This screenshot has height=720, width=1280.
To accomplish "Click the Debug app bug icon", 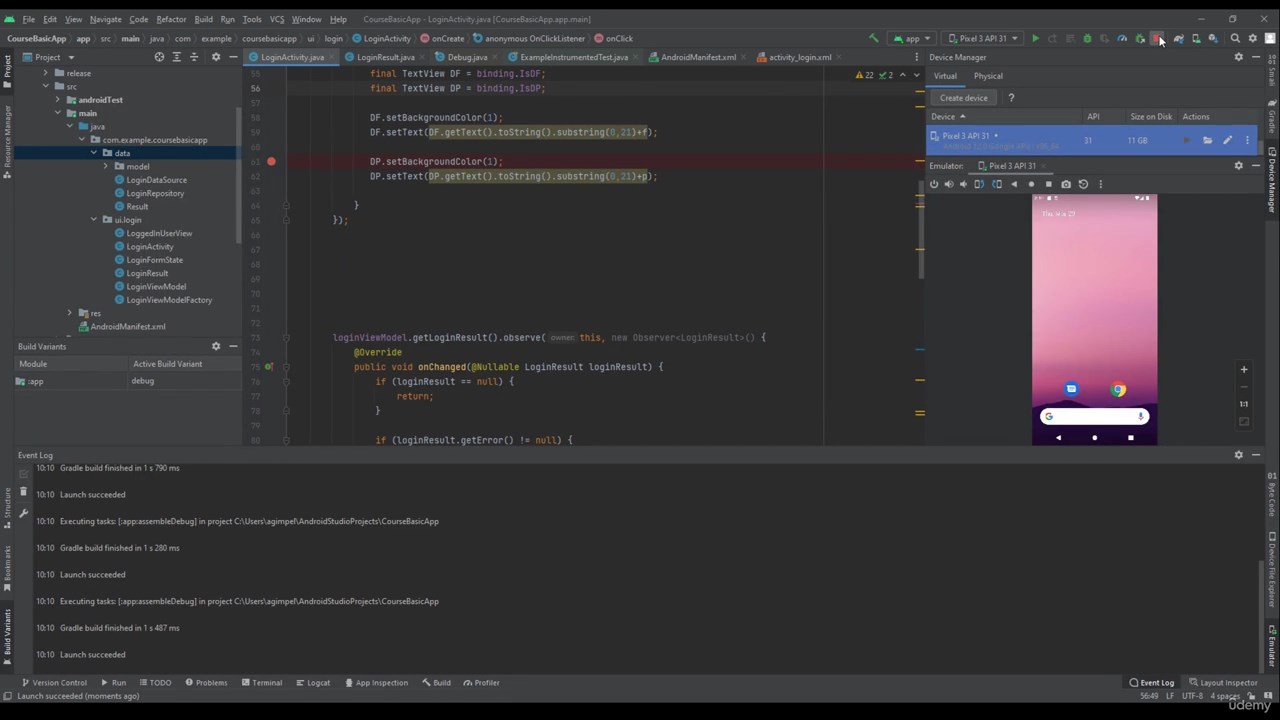I will pyautogui.click(x=1087, y=39).
